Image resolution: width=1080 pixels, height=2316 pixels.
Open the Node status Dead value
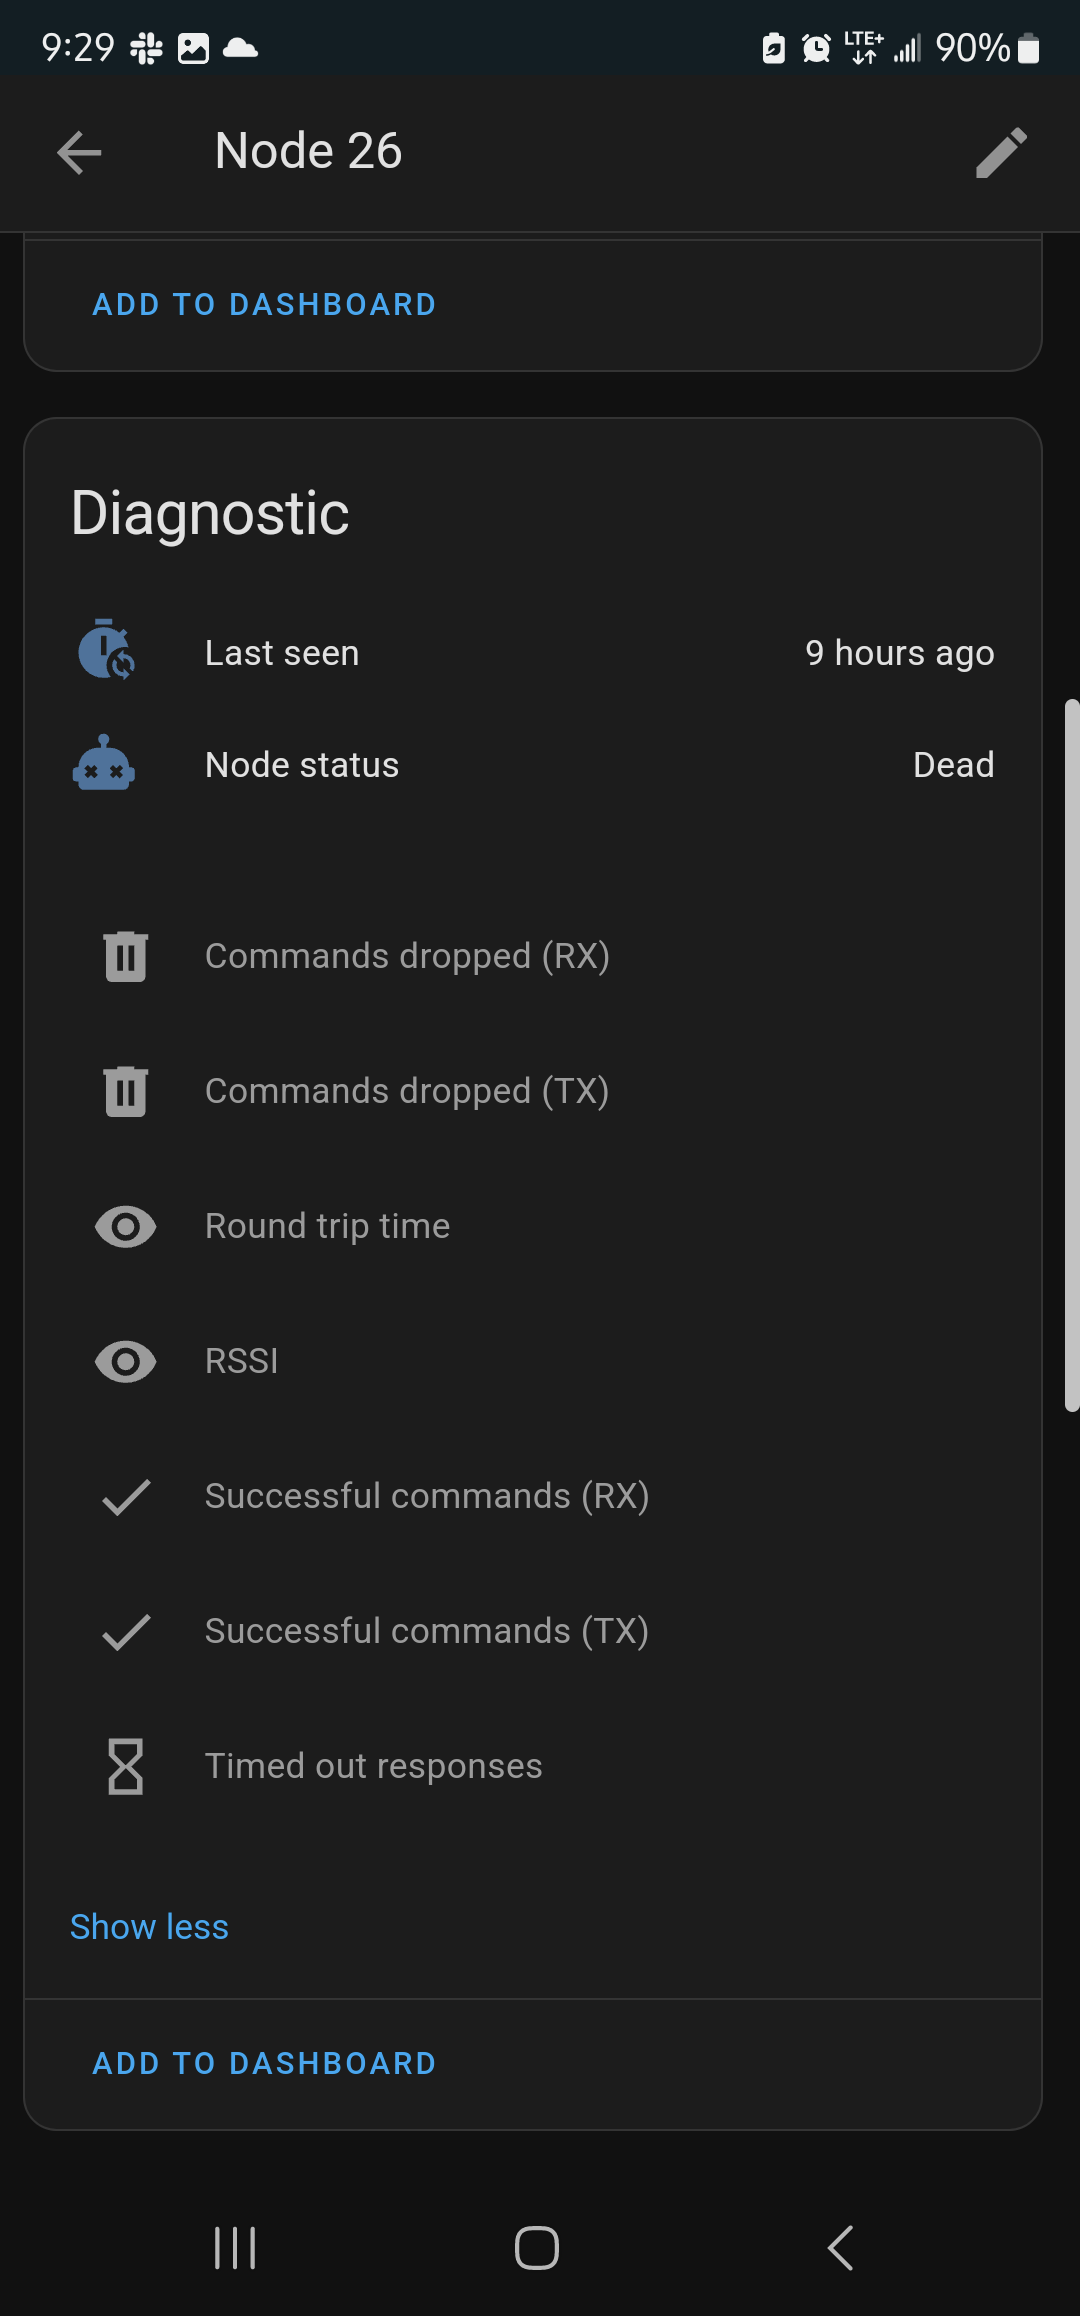[x=953, y=765]
